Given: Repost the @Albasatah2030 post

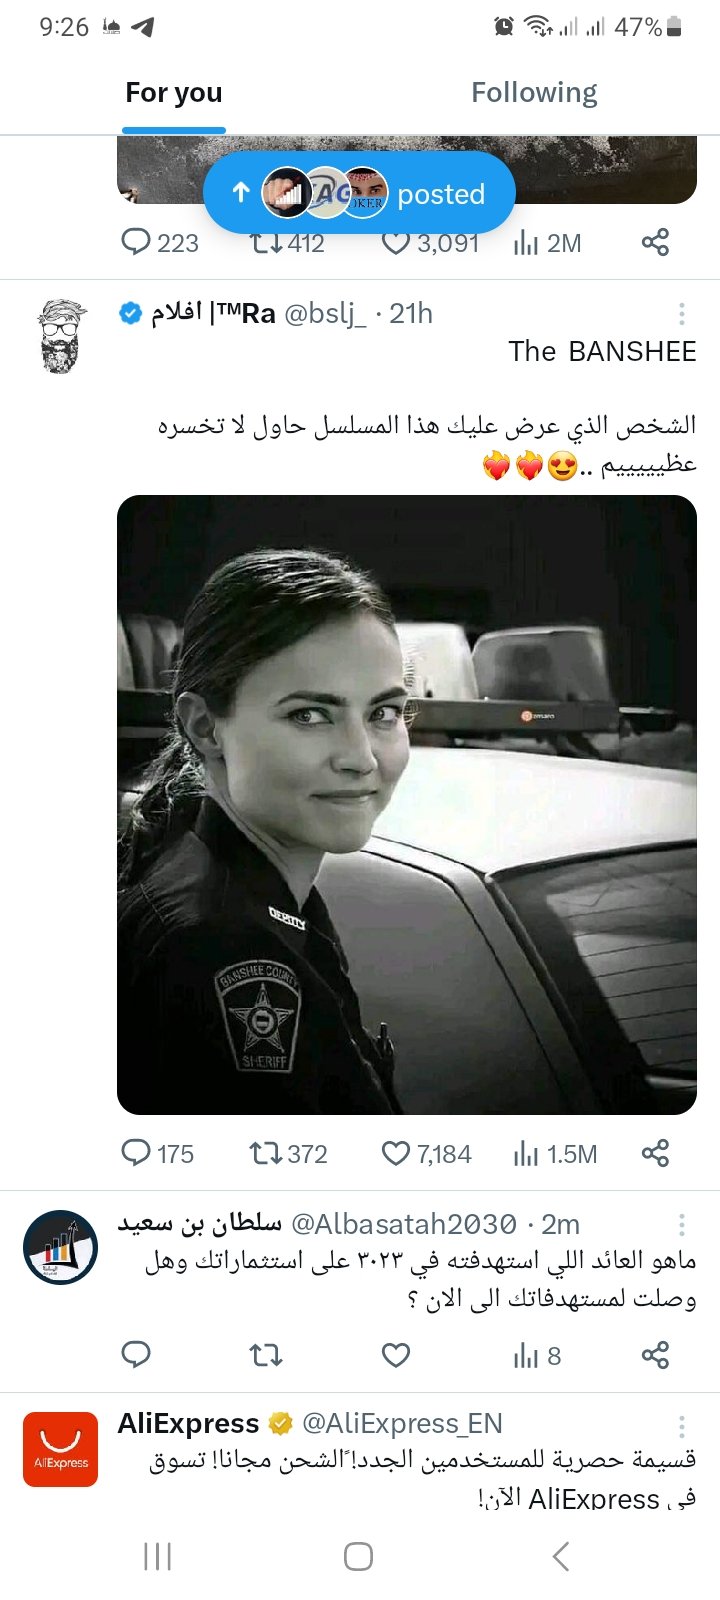Looking at the screenshot, I should [x=266, y=1355].
